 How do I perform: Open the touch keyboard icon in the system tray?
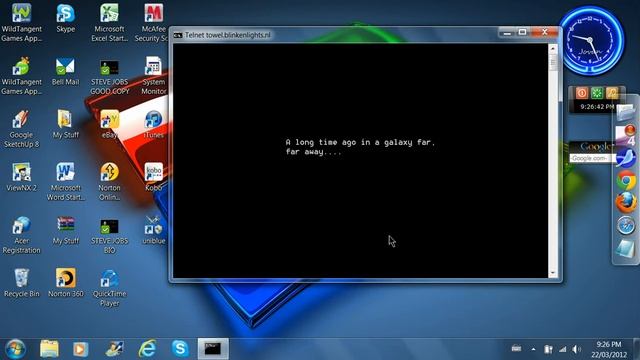(x=516, y=349)
